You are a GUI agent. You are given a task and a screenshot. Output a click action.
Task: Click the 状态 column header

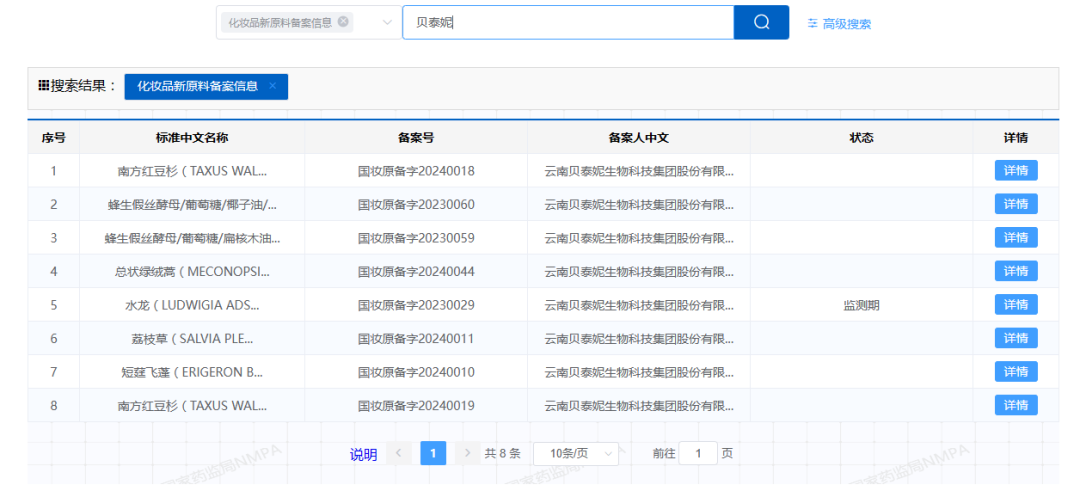(862, 138)
